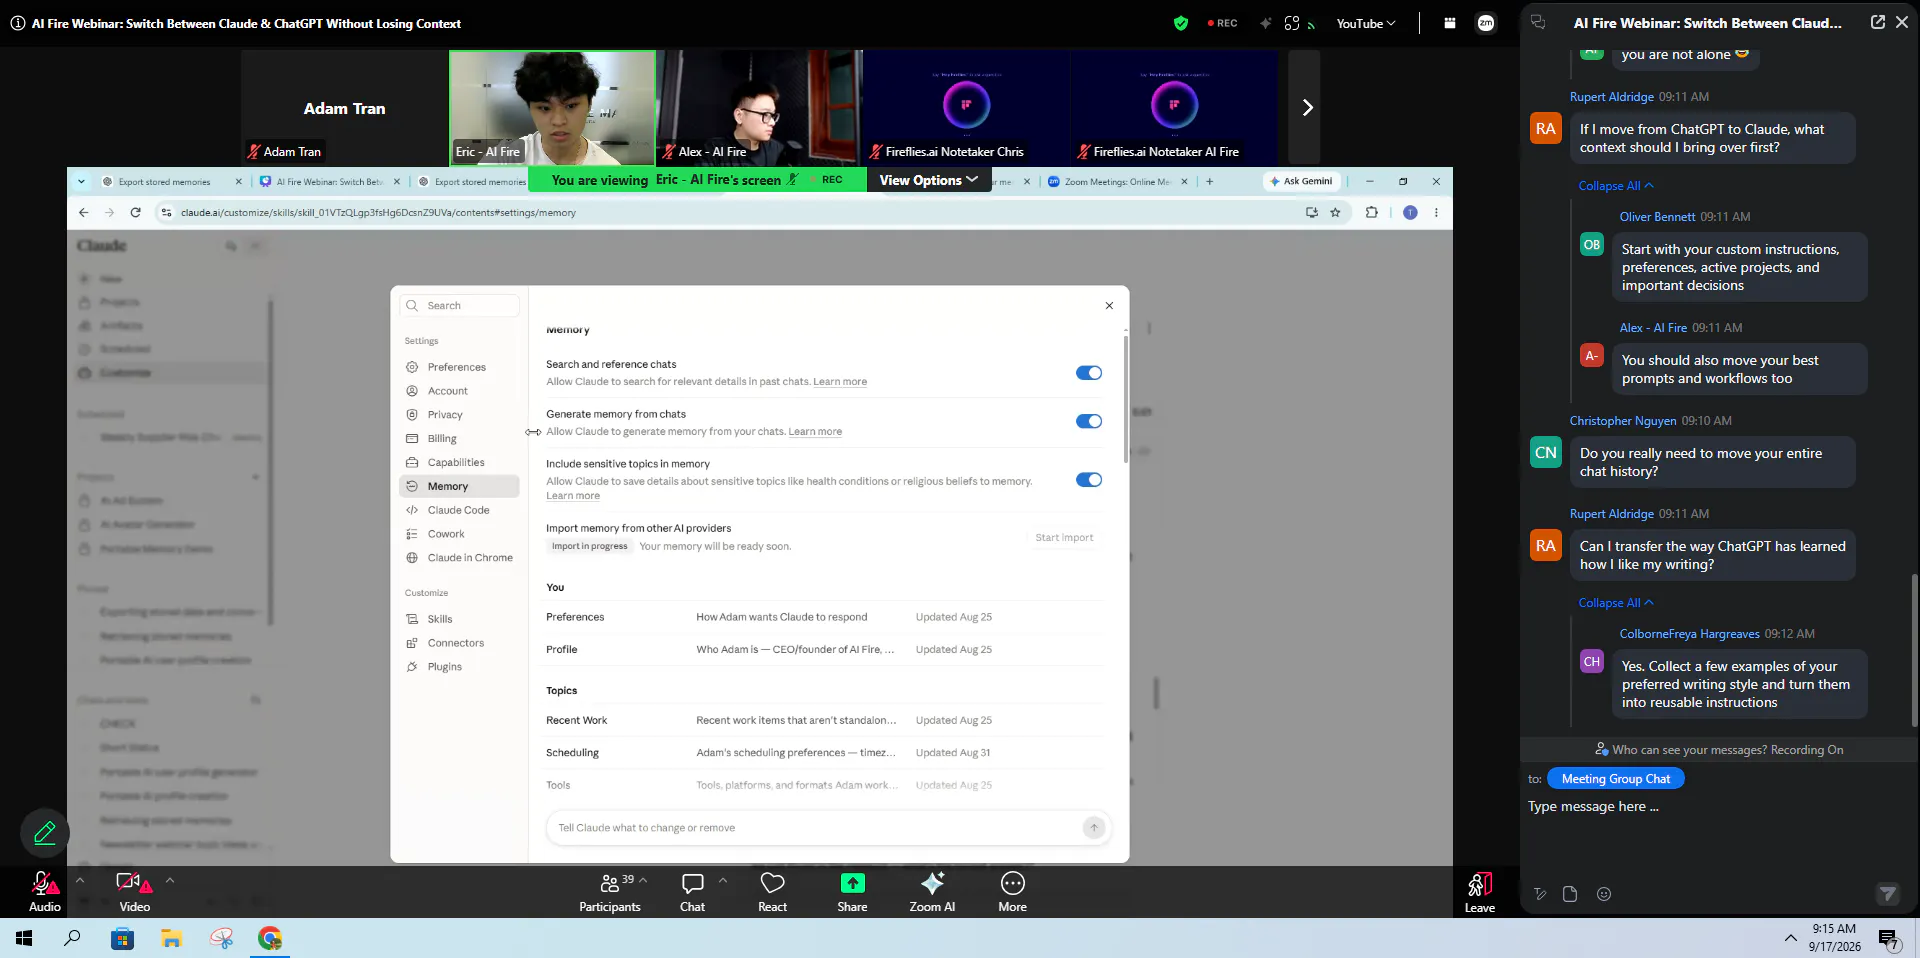This screenshot has height=958, width=1920.
Task: Unmute microphone with the Audio button
Action: tap(44, 891)
